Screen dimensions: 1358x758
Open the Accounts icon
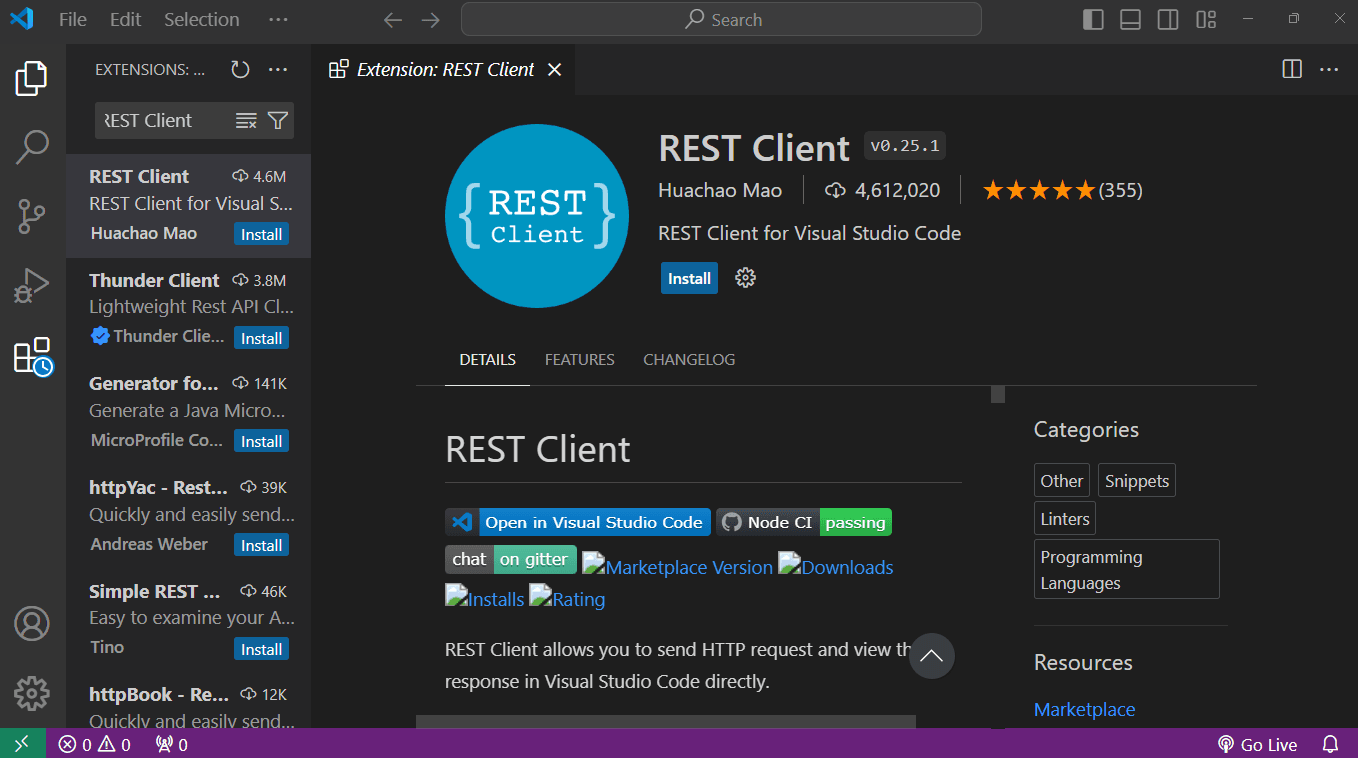point(31,623)
